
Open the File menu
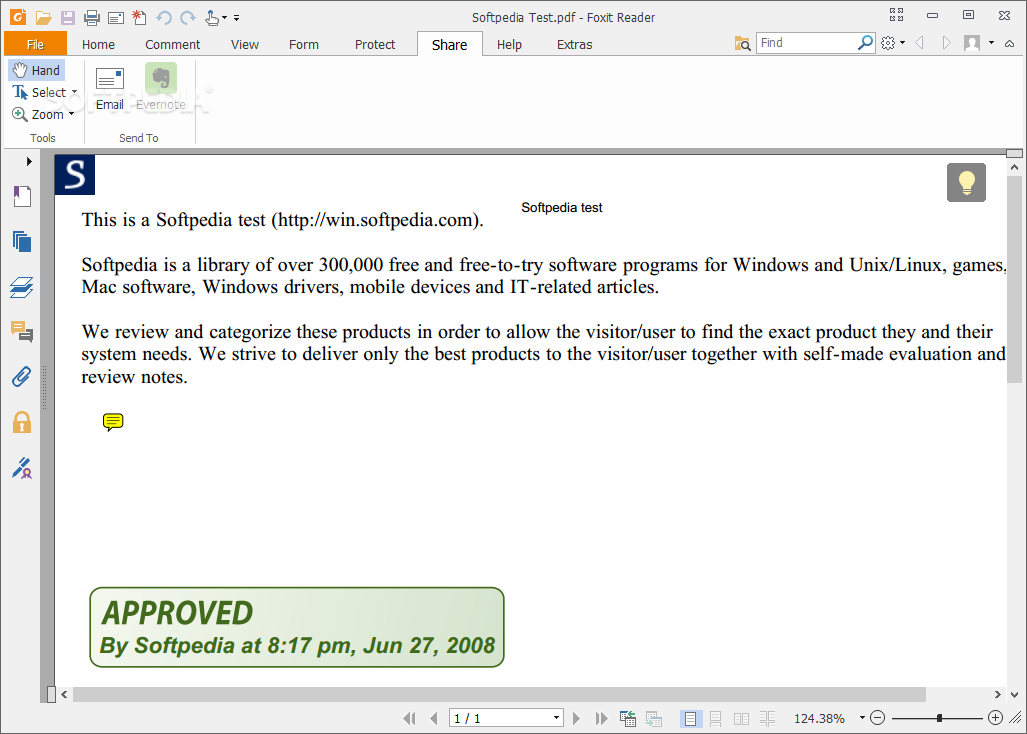click(35, 44)
